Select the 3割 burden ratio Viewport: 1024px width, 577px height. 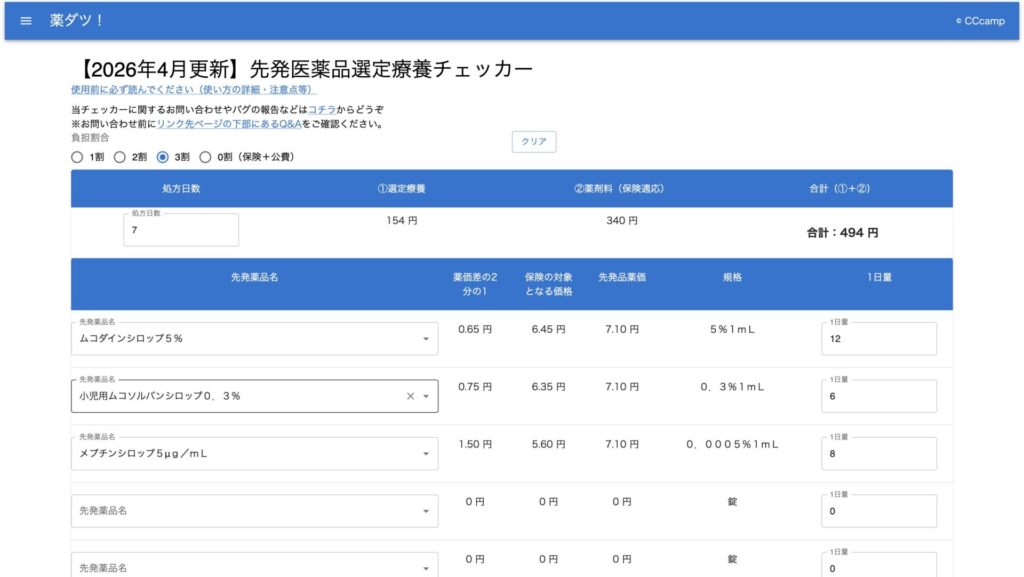(x=163, y=157)
